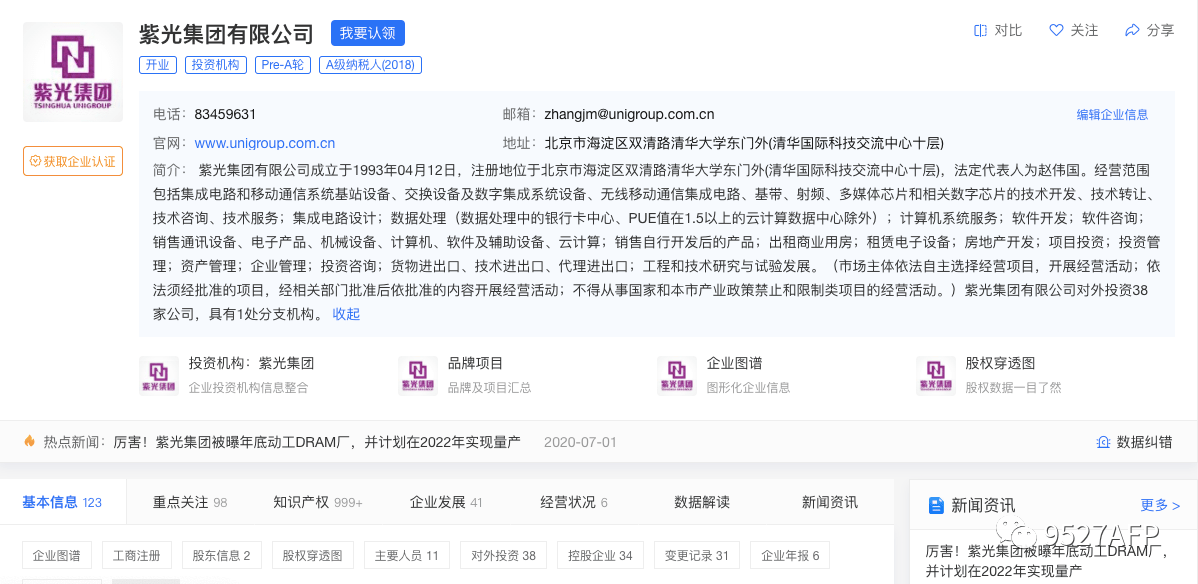Open 编辑企业信息 link
This screenshot has width=1198, height=584.
[x=1112, y=115]
